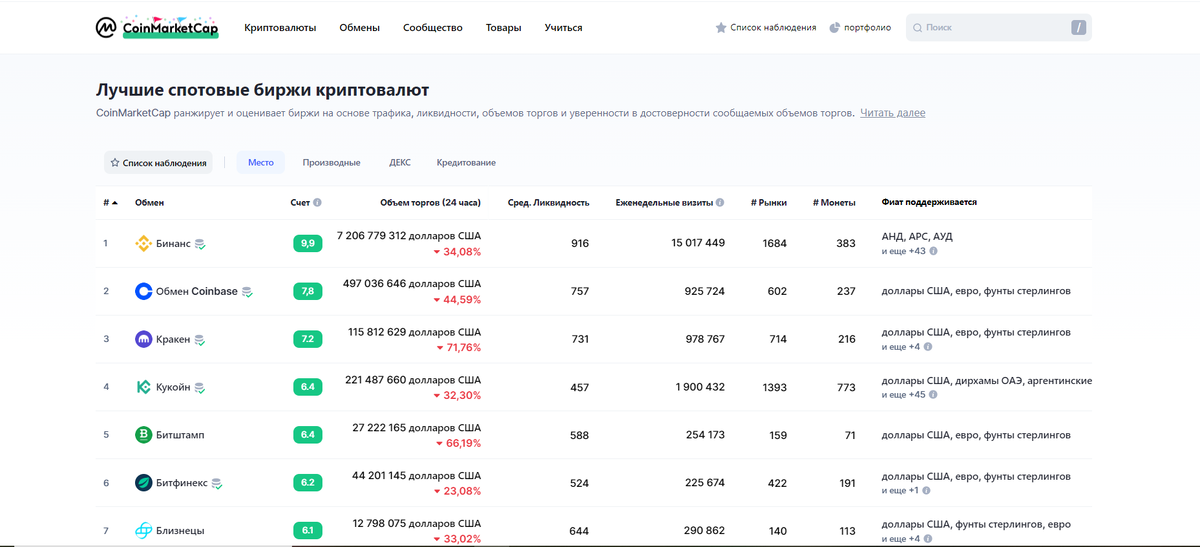Open the Битфинекс exchange name link
Image resolution: width=1200 pixels, height=547 pixels.
click(x=182, y=483)
